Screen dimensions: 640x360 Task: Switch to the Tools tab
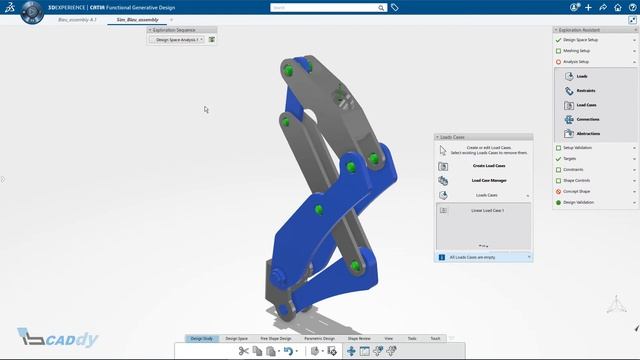click(x=412, y=338)
